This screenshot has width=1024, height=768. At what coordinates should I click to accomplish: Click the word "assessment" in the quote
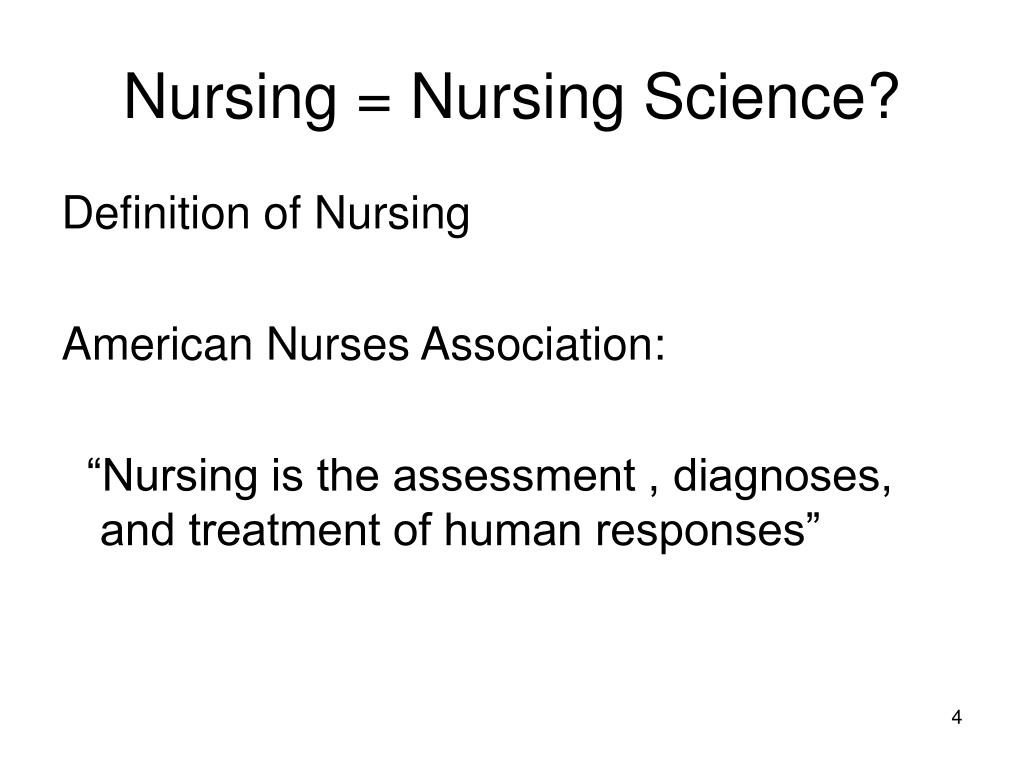[x=514, y=475]
